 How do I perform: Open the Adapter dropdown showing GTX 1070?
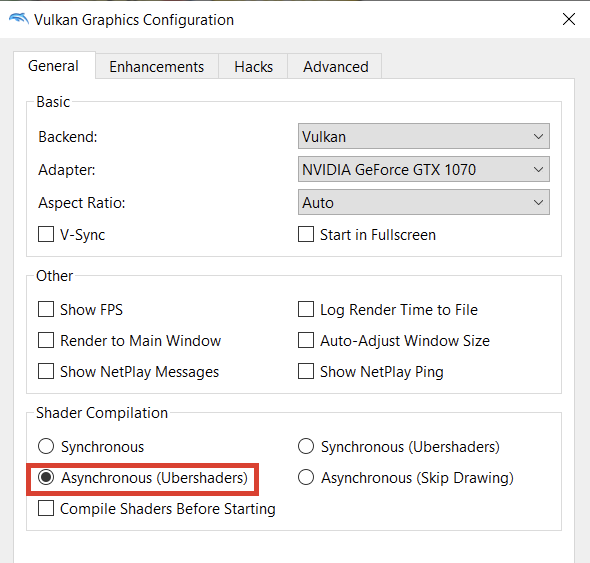[424, 169]
